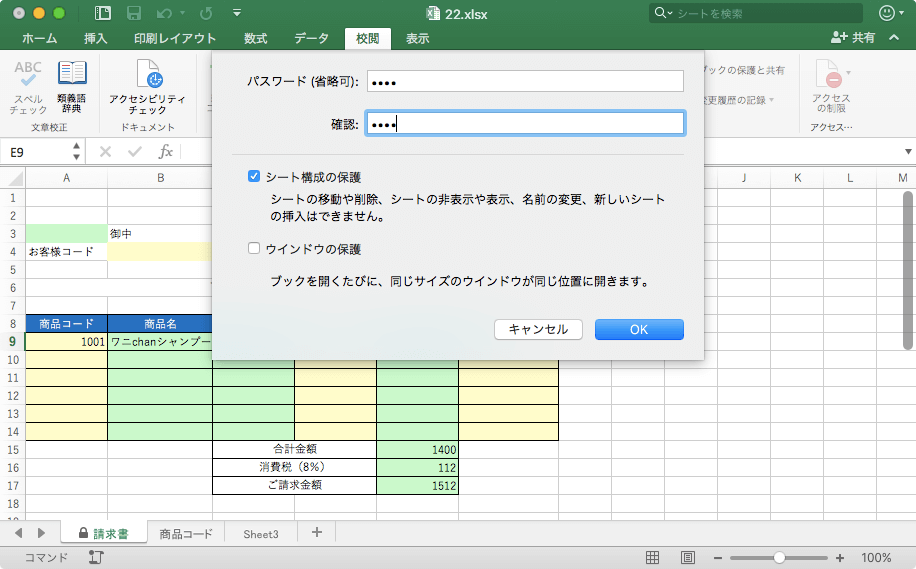The height and width of the screenshot is (569, 916).
Task: Switch to Normal view in status bar
Action: (x=653, y=557)
